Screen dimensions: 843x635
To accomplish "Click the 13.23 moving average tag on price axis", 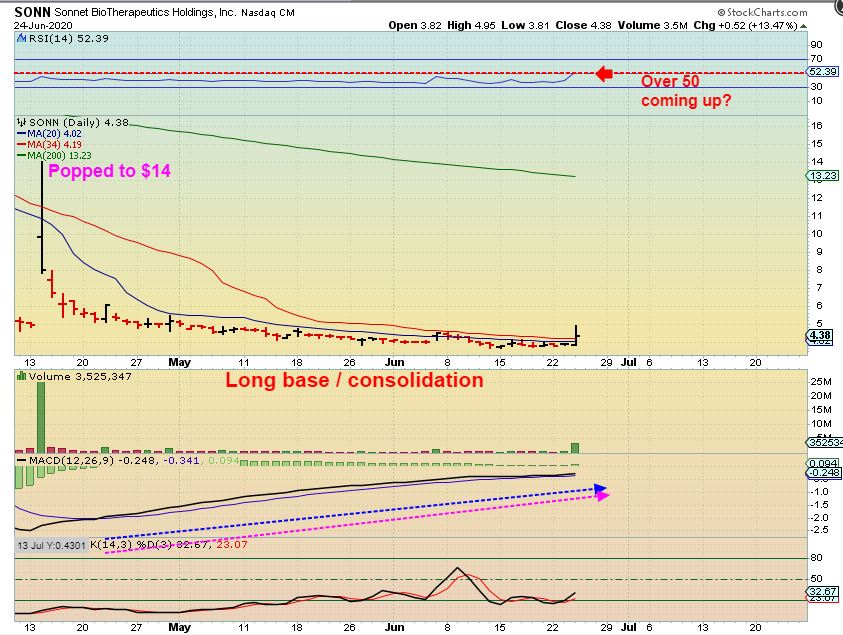I will (x=823, y=175).
